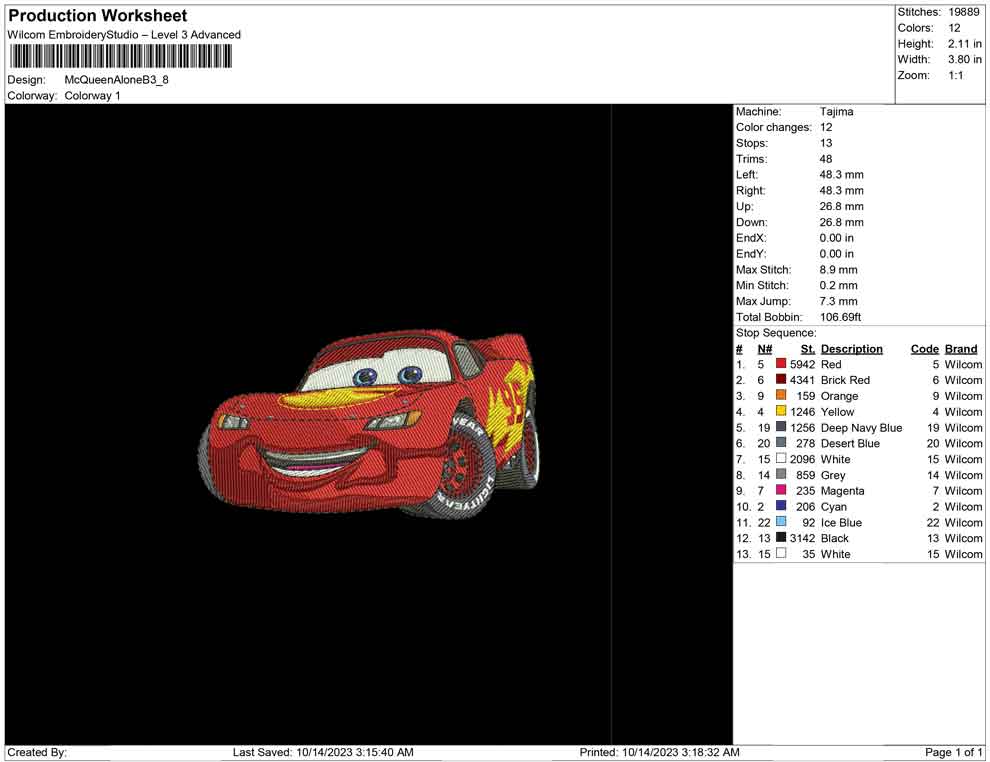The height and width of the screenshot is (762, 990).
Task: Select the Black thread swatch
Action: [x=781, y=538]
